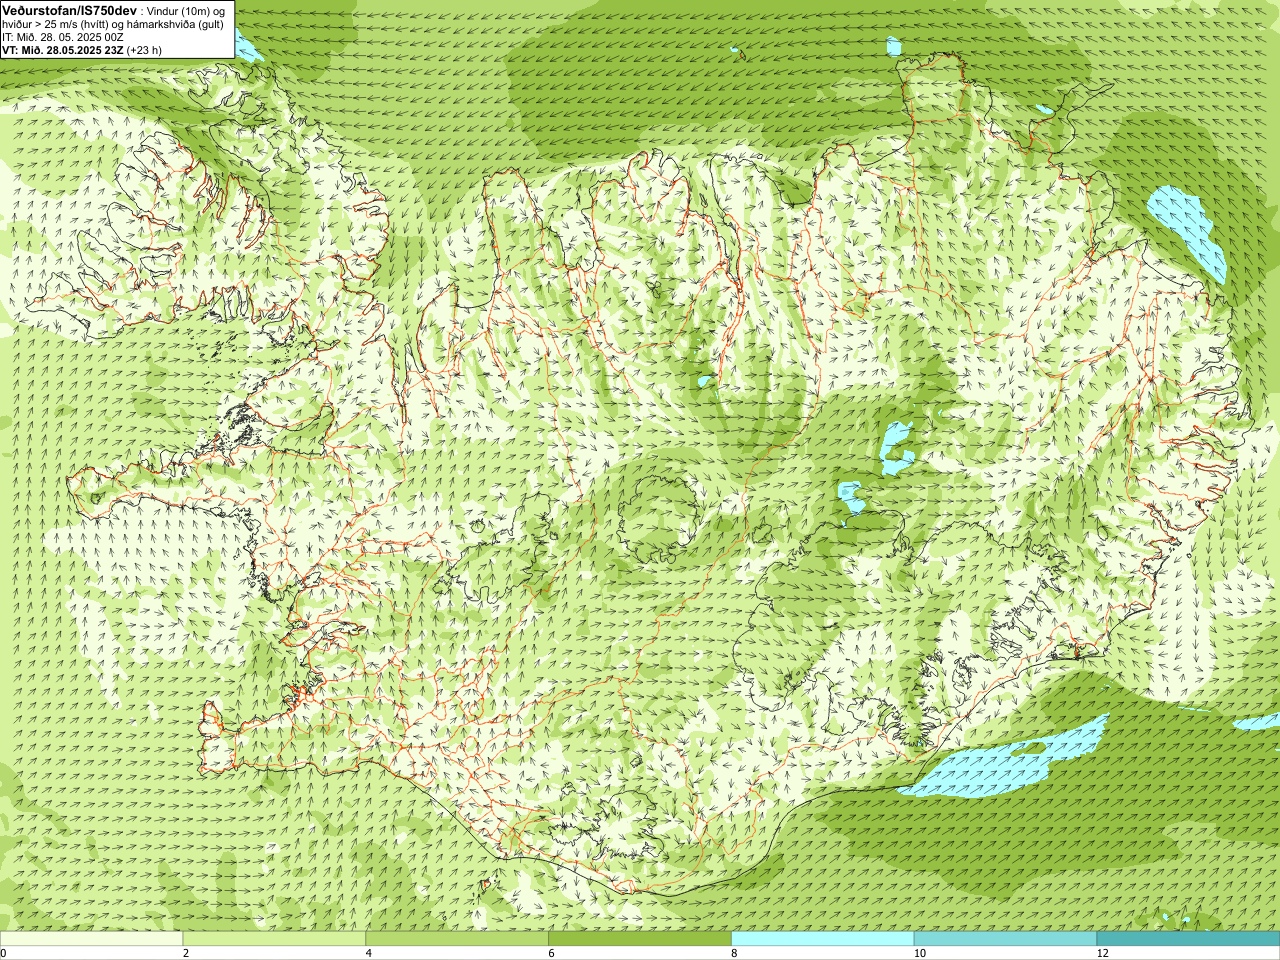Image resolution: width=1280 pixels, height=960 pixels.
Task: Click the legend value '12'
Action: click(x=1102, y=953)
